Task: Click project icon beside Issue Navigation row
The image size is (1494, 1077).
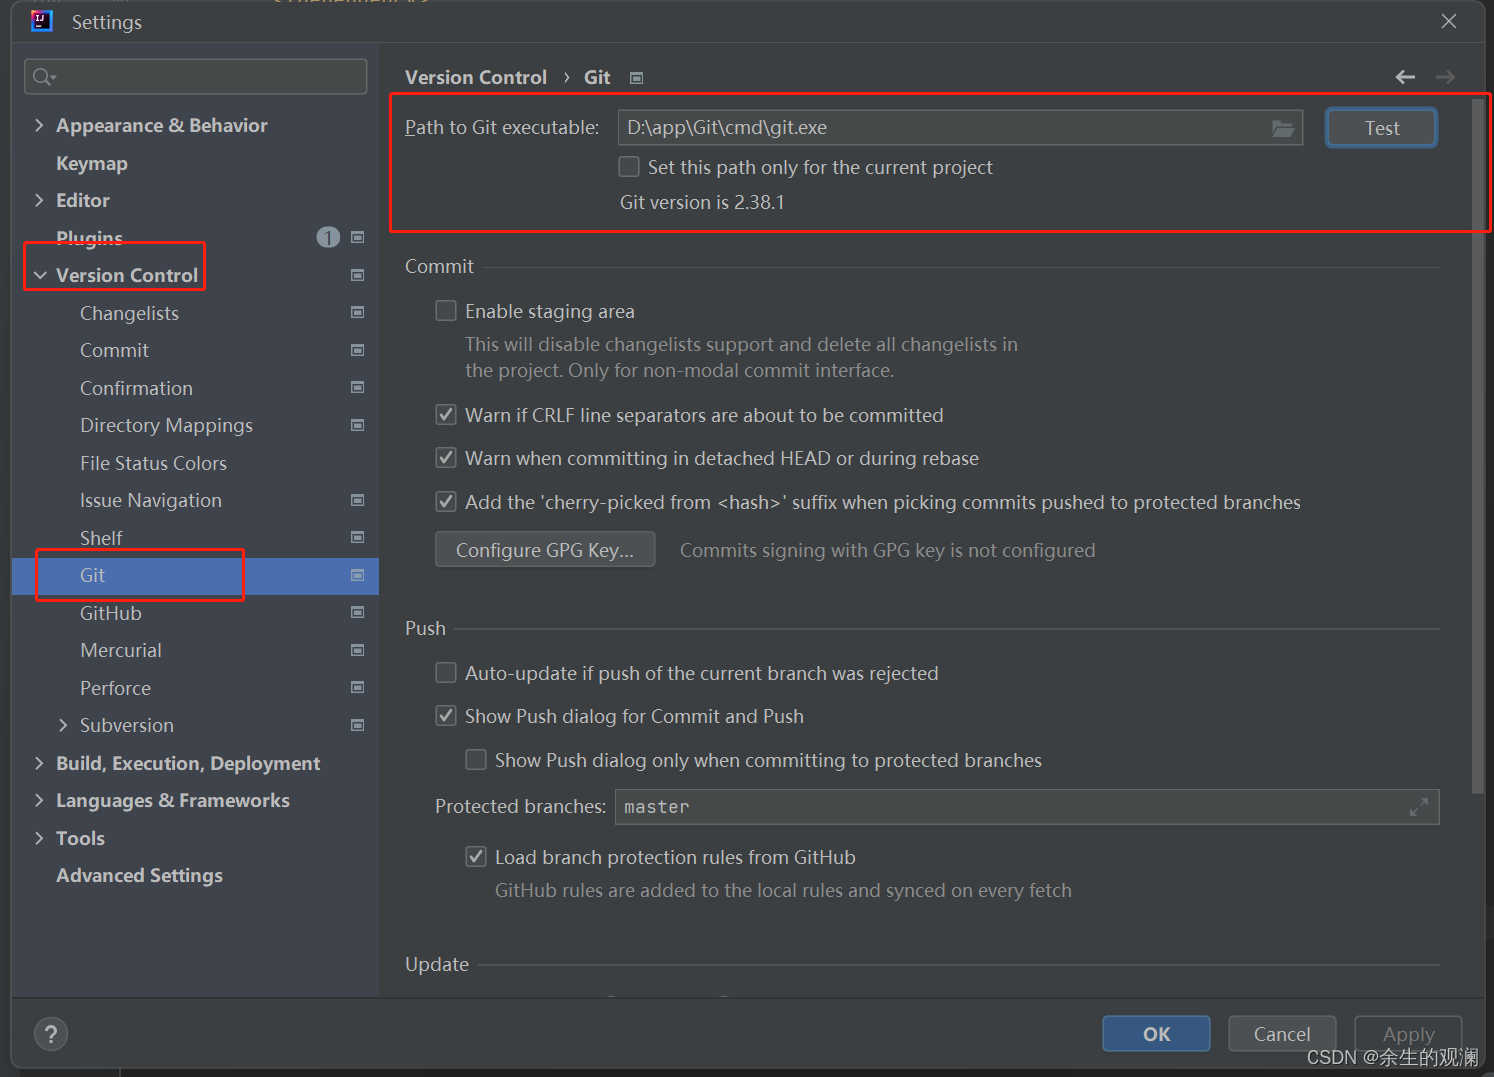Action: point(357,500)
